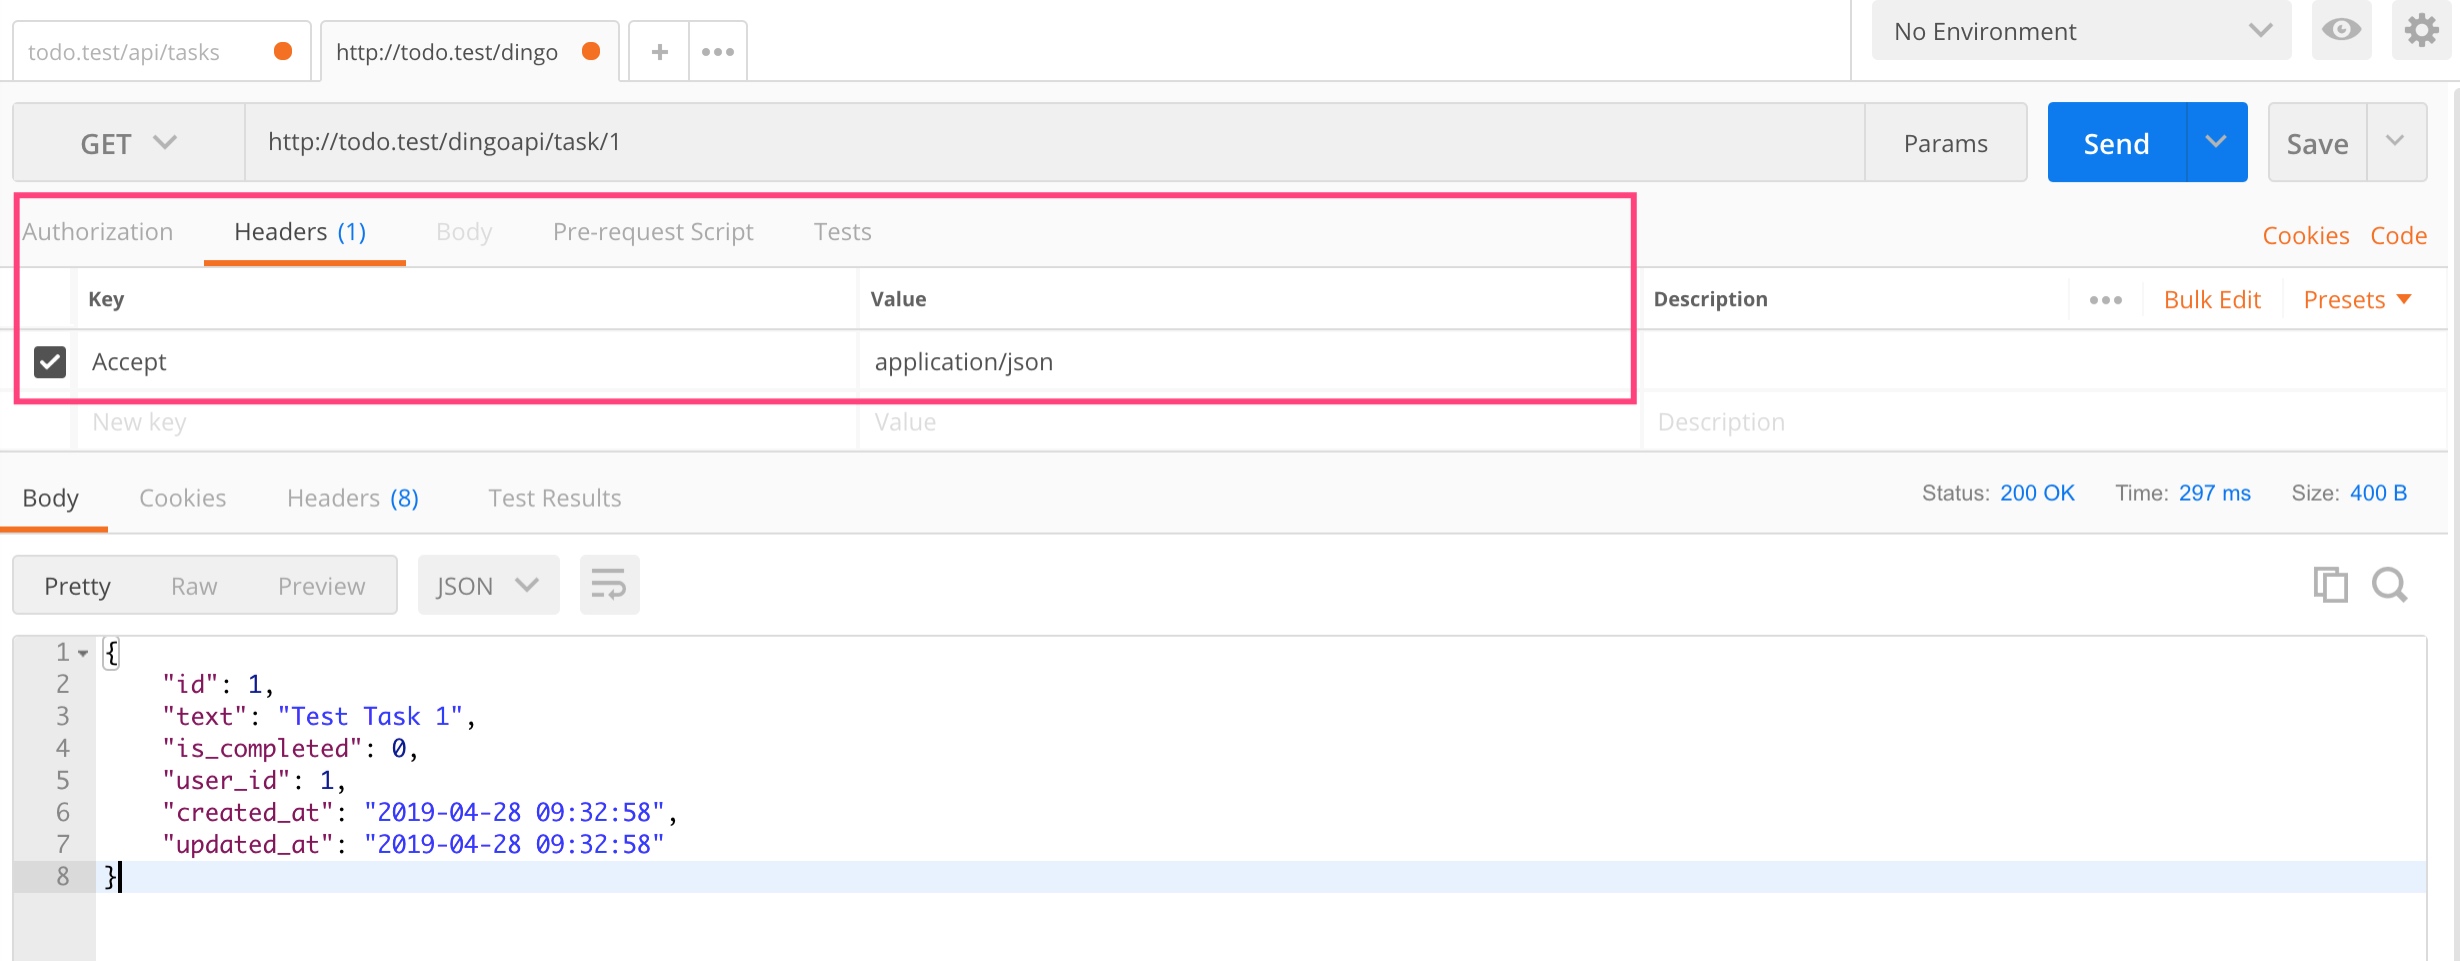2460x961 pixels.
Task: Click the 400 B response size
Action: [x=2378, y=493]
